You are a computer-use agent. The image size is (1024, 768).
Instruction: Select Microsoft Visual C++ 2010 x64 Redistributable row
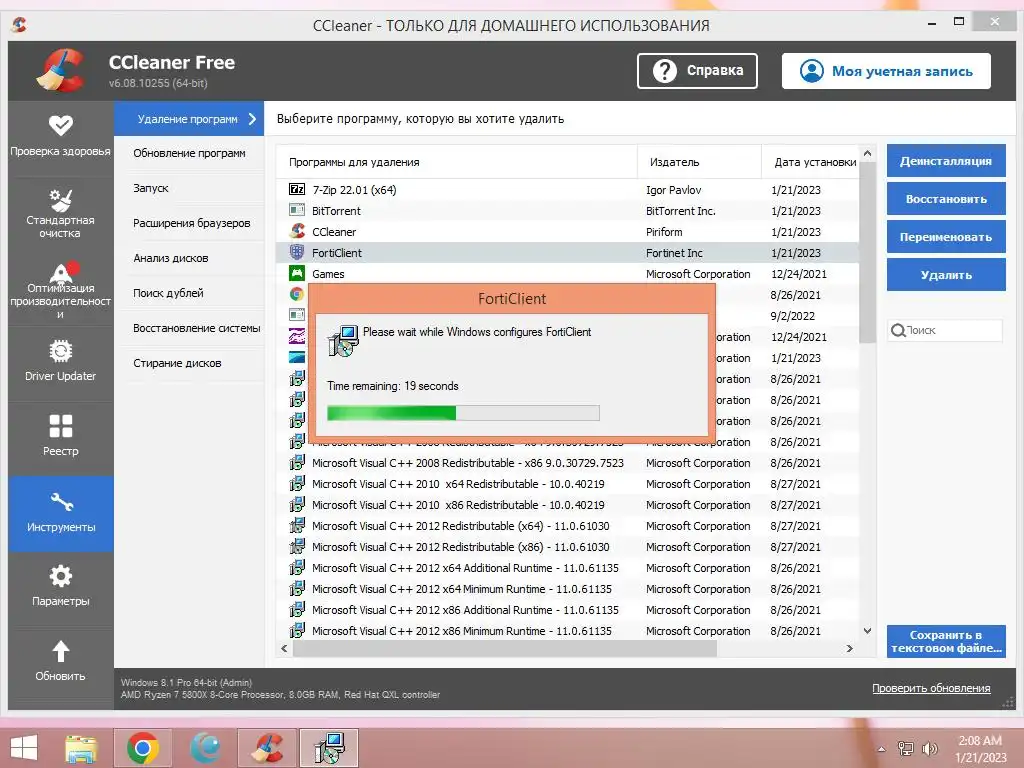(x=567, y=484)
